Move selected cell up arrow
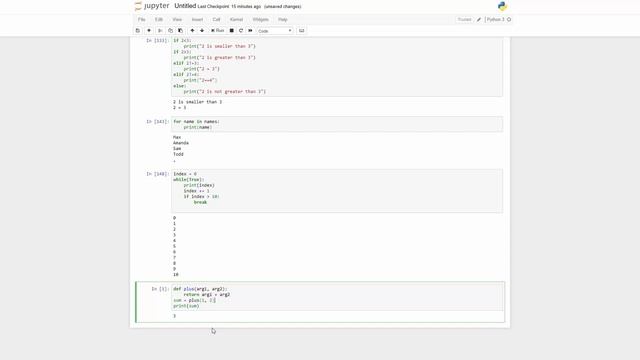The width and height of the screenshot is (640, 360). click(192, 31)
